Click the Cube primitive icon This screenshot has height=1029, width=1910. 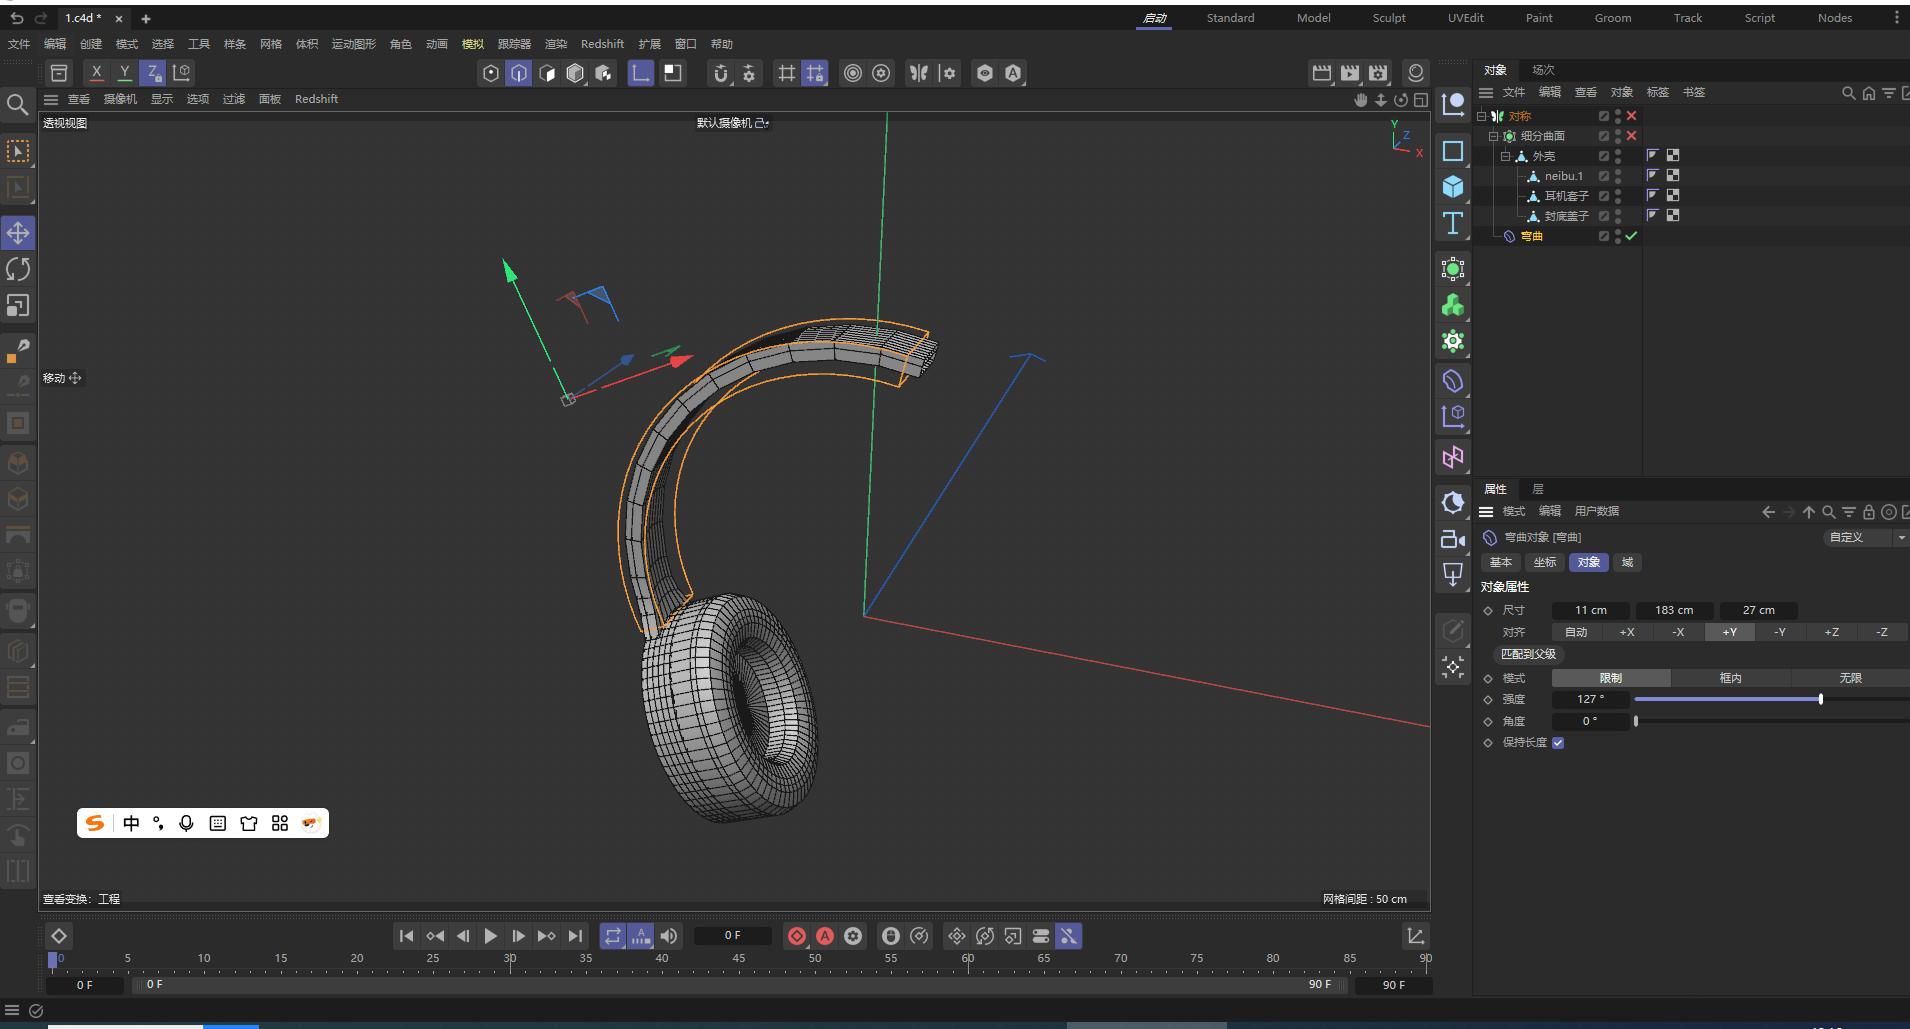click(x=1453, y=187)
